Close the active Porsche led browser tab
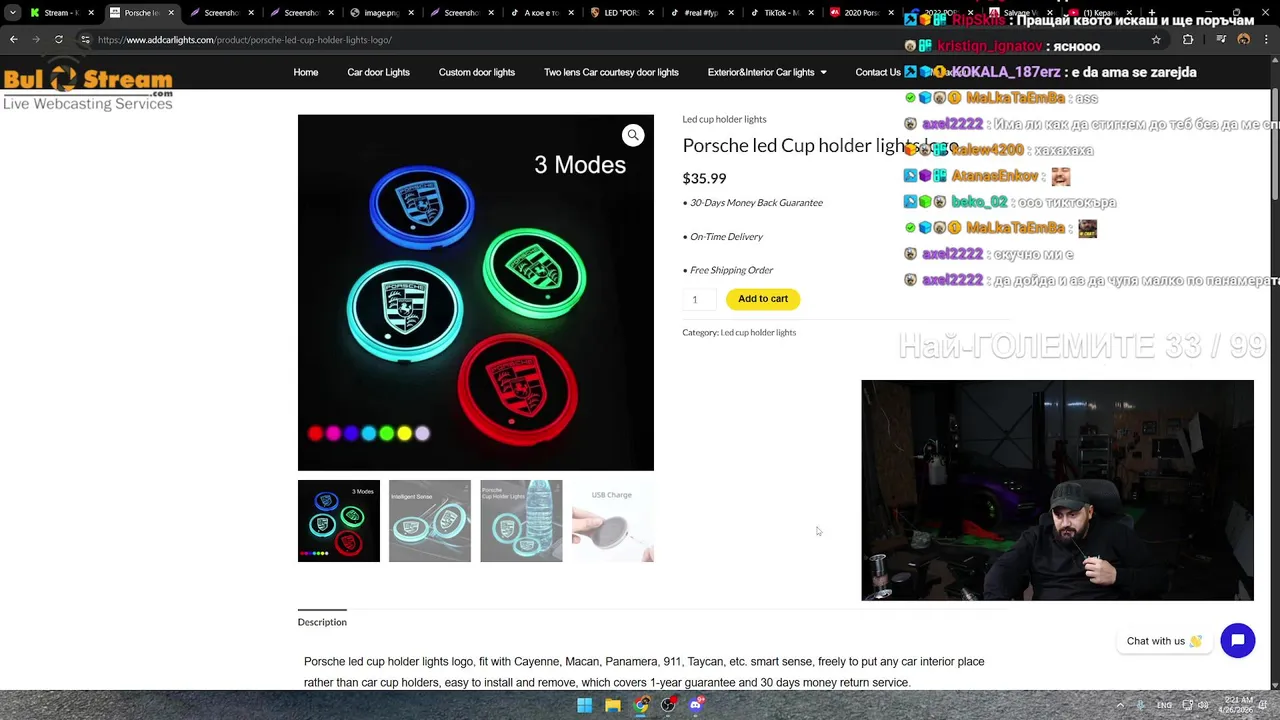This screenshot has height=720, width=1280. [x=171, y=13]
